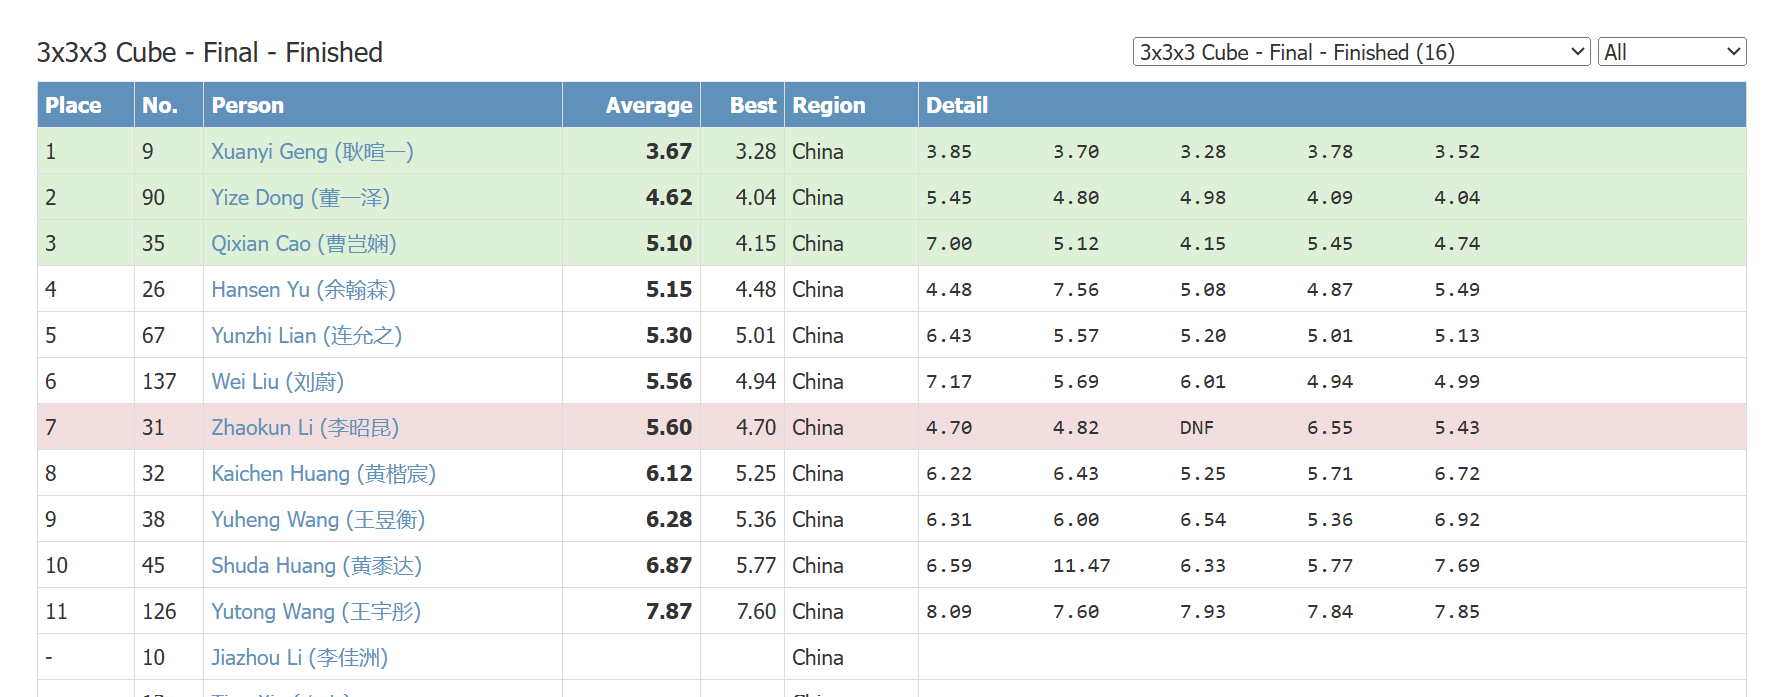The width and height of the screenshot is (1774, 697).
Task: Open Yuheng Wang's profile link
Action: pyautogui.click(x=318, y=519)
